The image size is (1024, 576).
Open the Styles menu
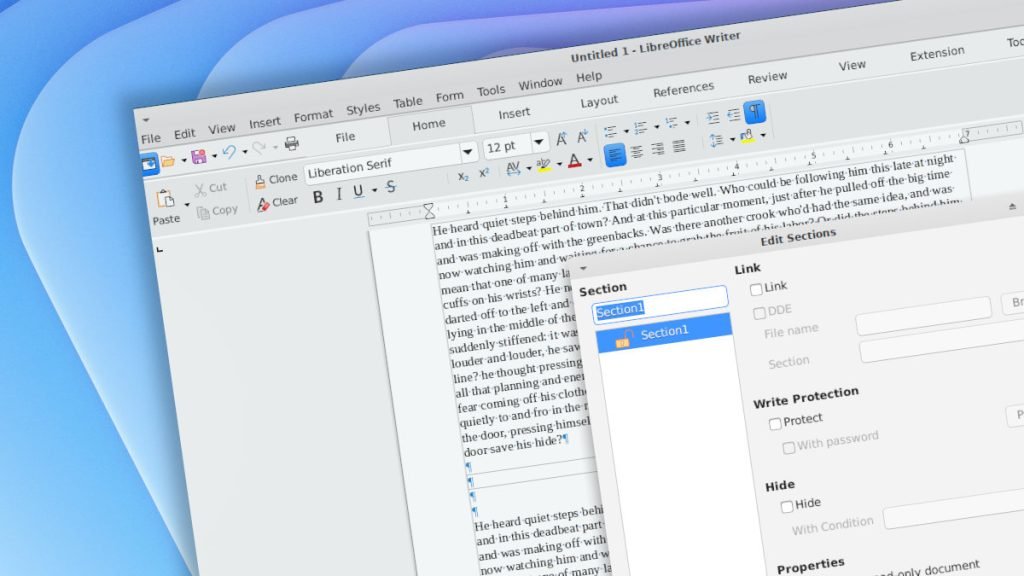coord(362,109)
